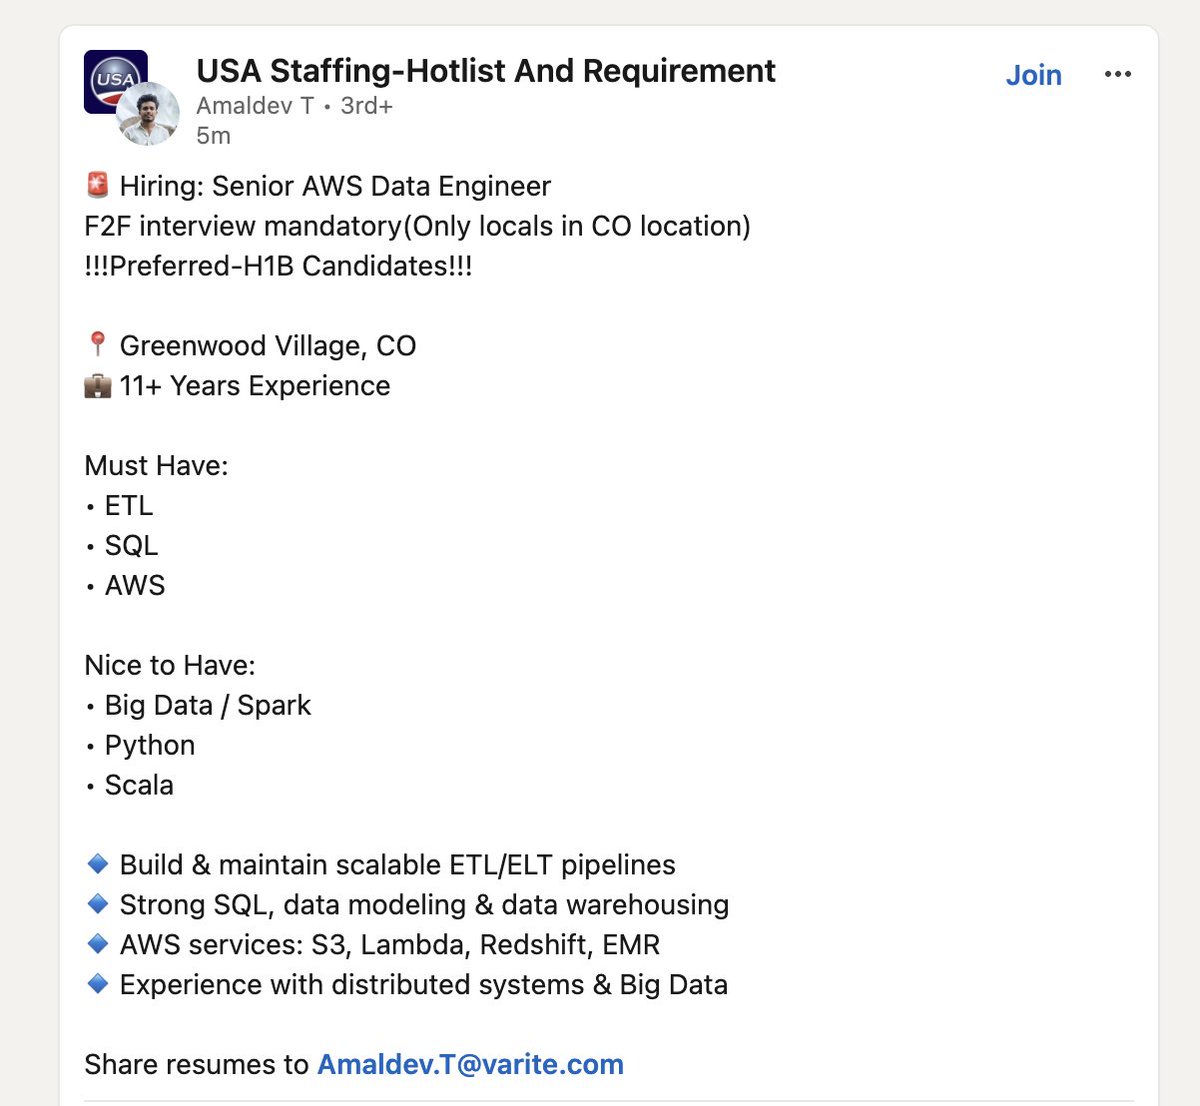Click the blue diamond beside Strong SQL

point(98,903)
